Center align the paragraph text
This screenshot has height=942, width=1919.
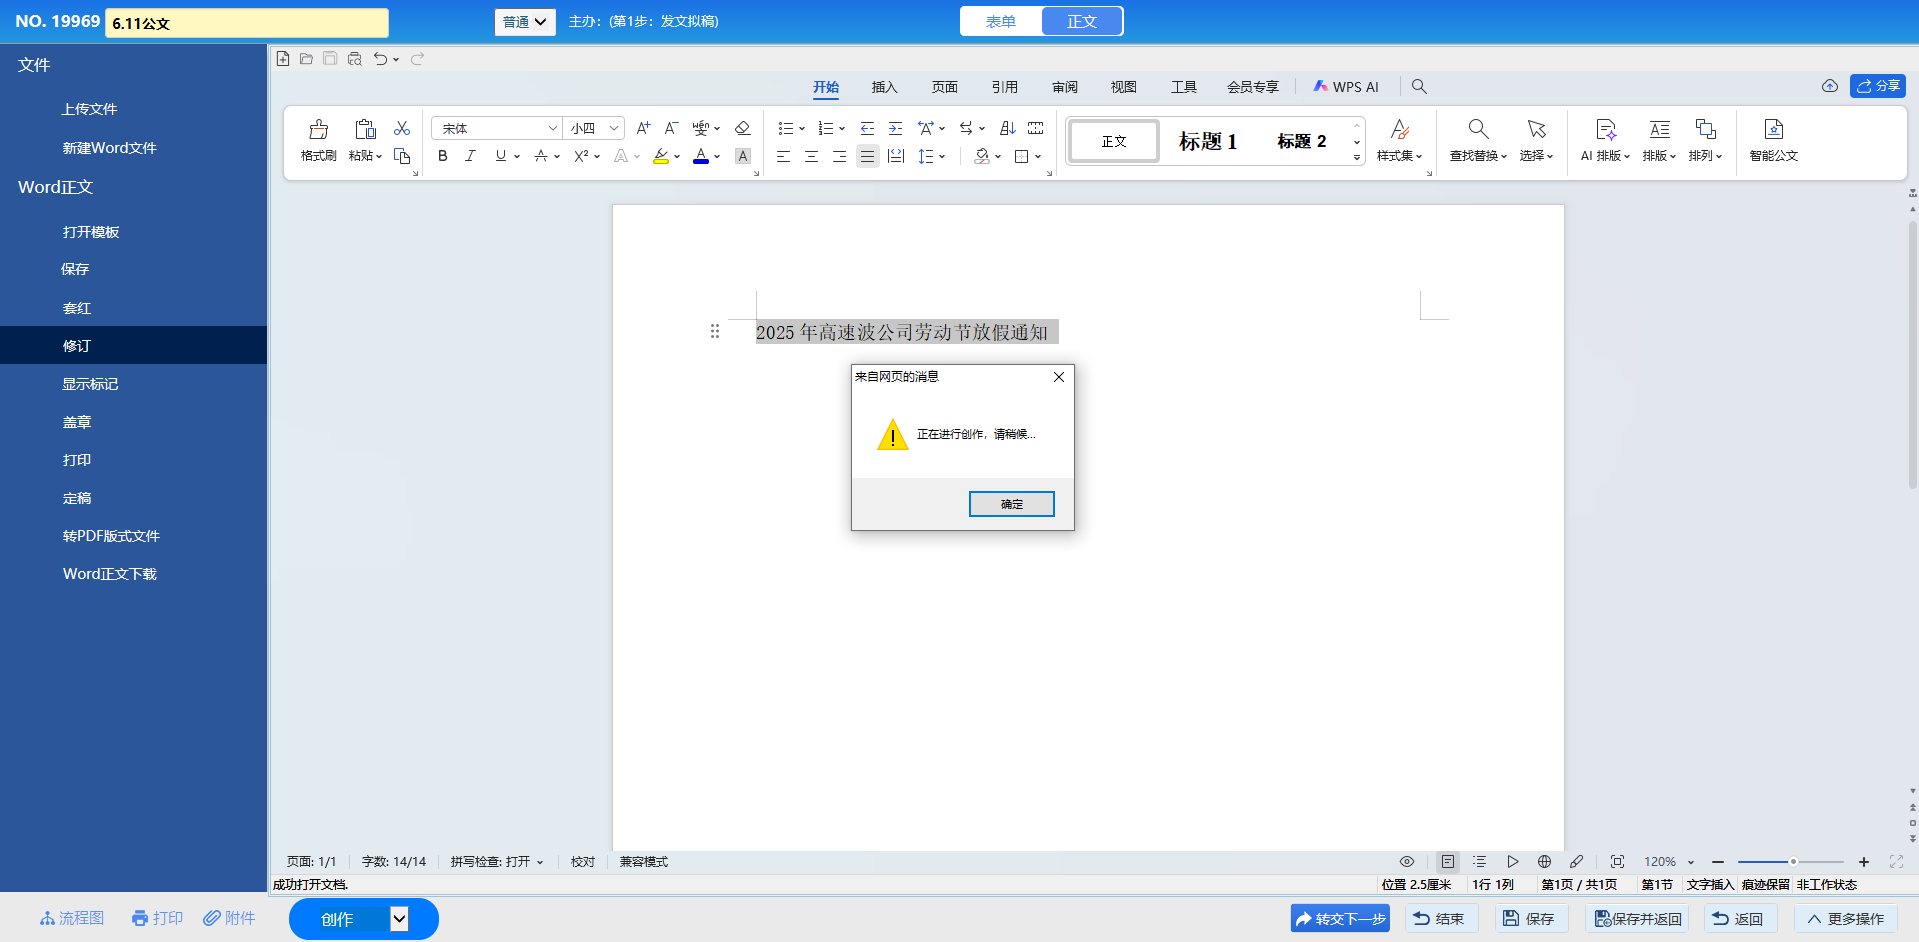coord(811,156)
